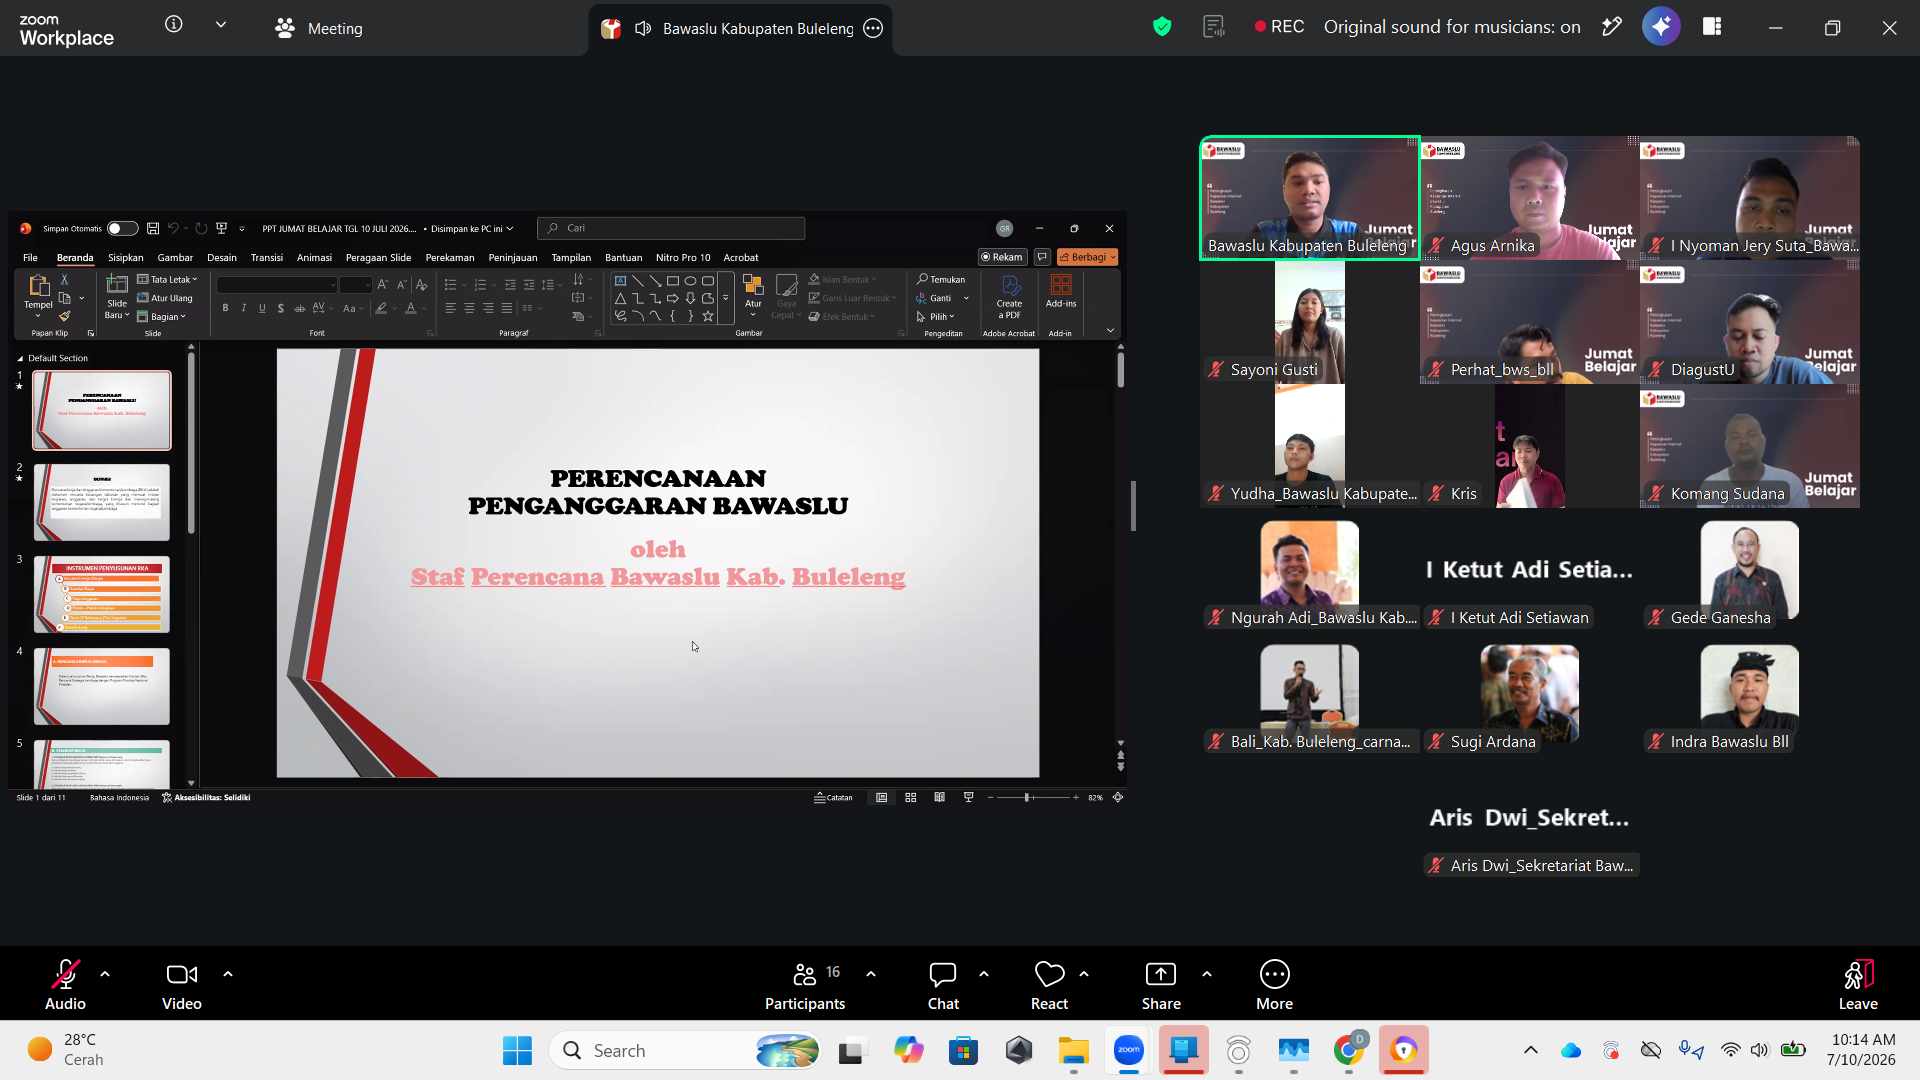Toggle Bold formatting in Font group
1920x1080 pixels.
pyautogui.click(x=225, y=308)
